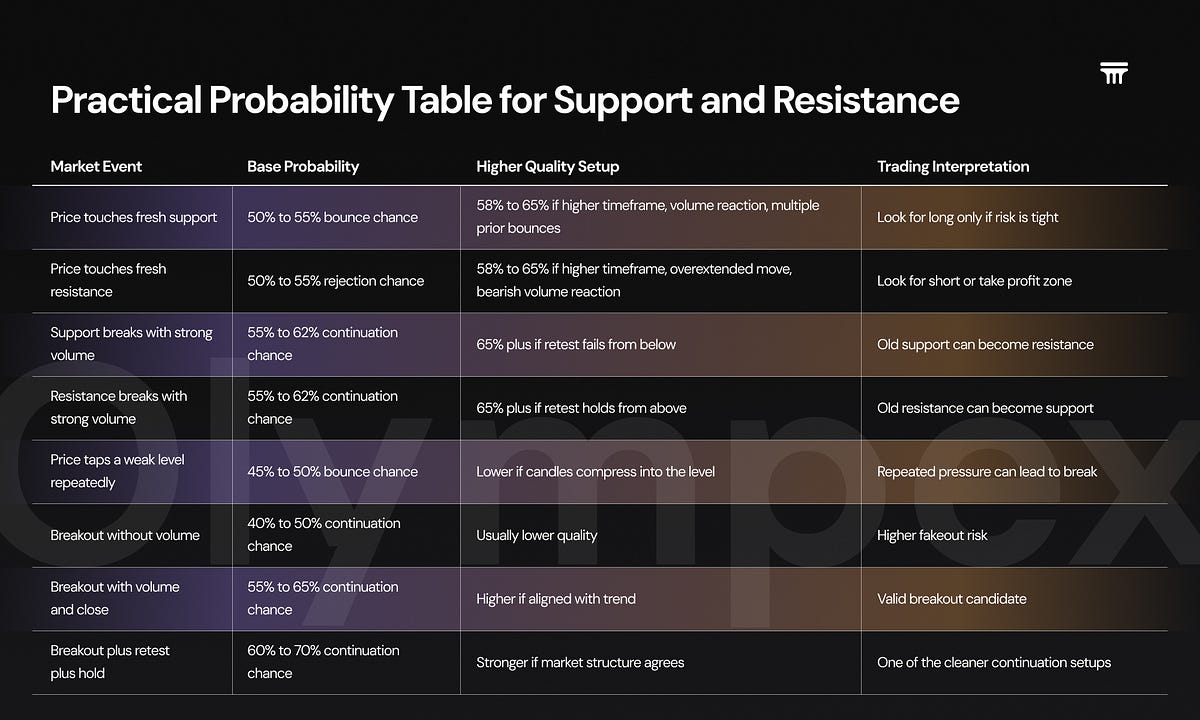
Task: Click 'One of the cleaner continuation setups'
Action: click(994, 662)
